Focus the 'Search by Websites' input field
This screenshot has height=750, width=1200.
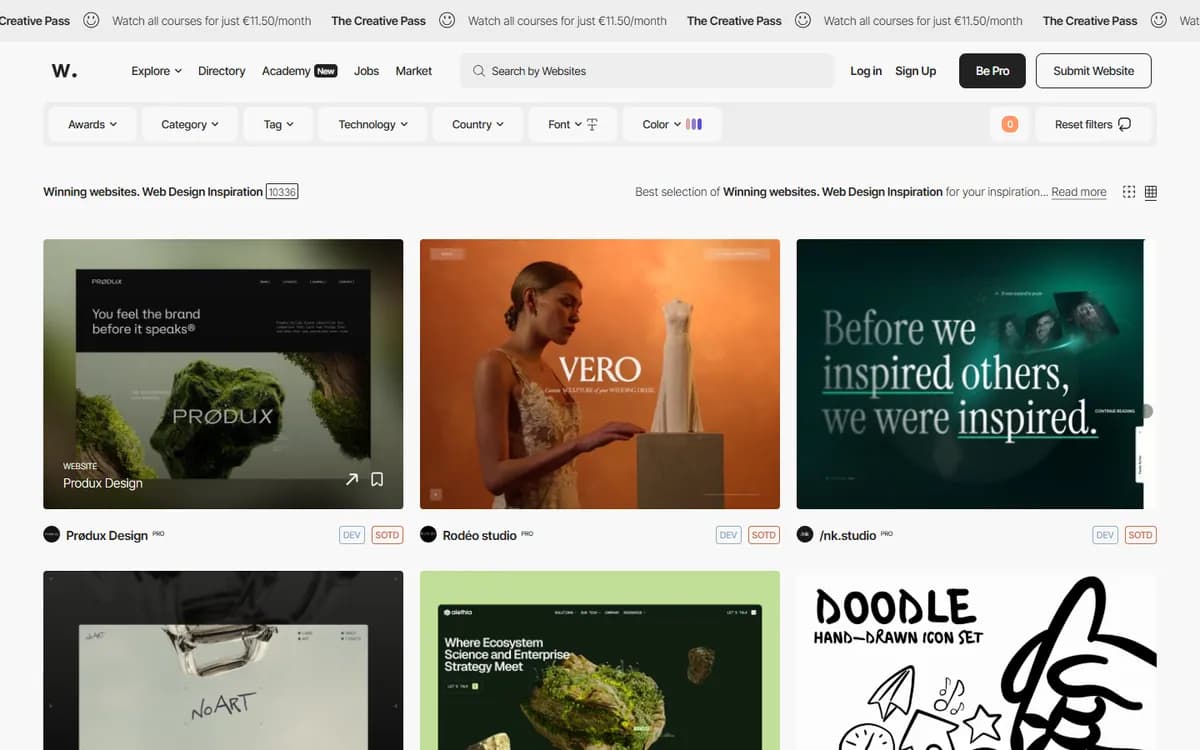coord(647,71)
